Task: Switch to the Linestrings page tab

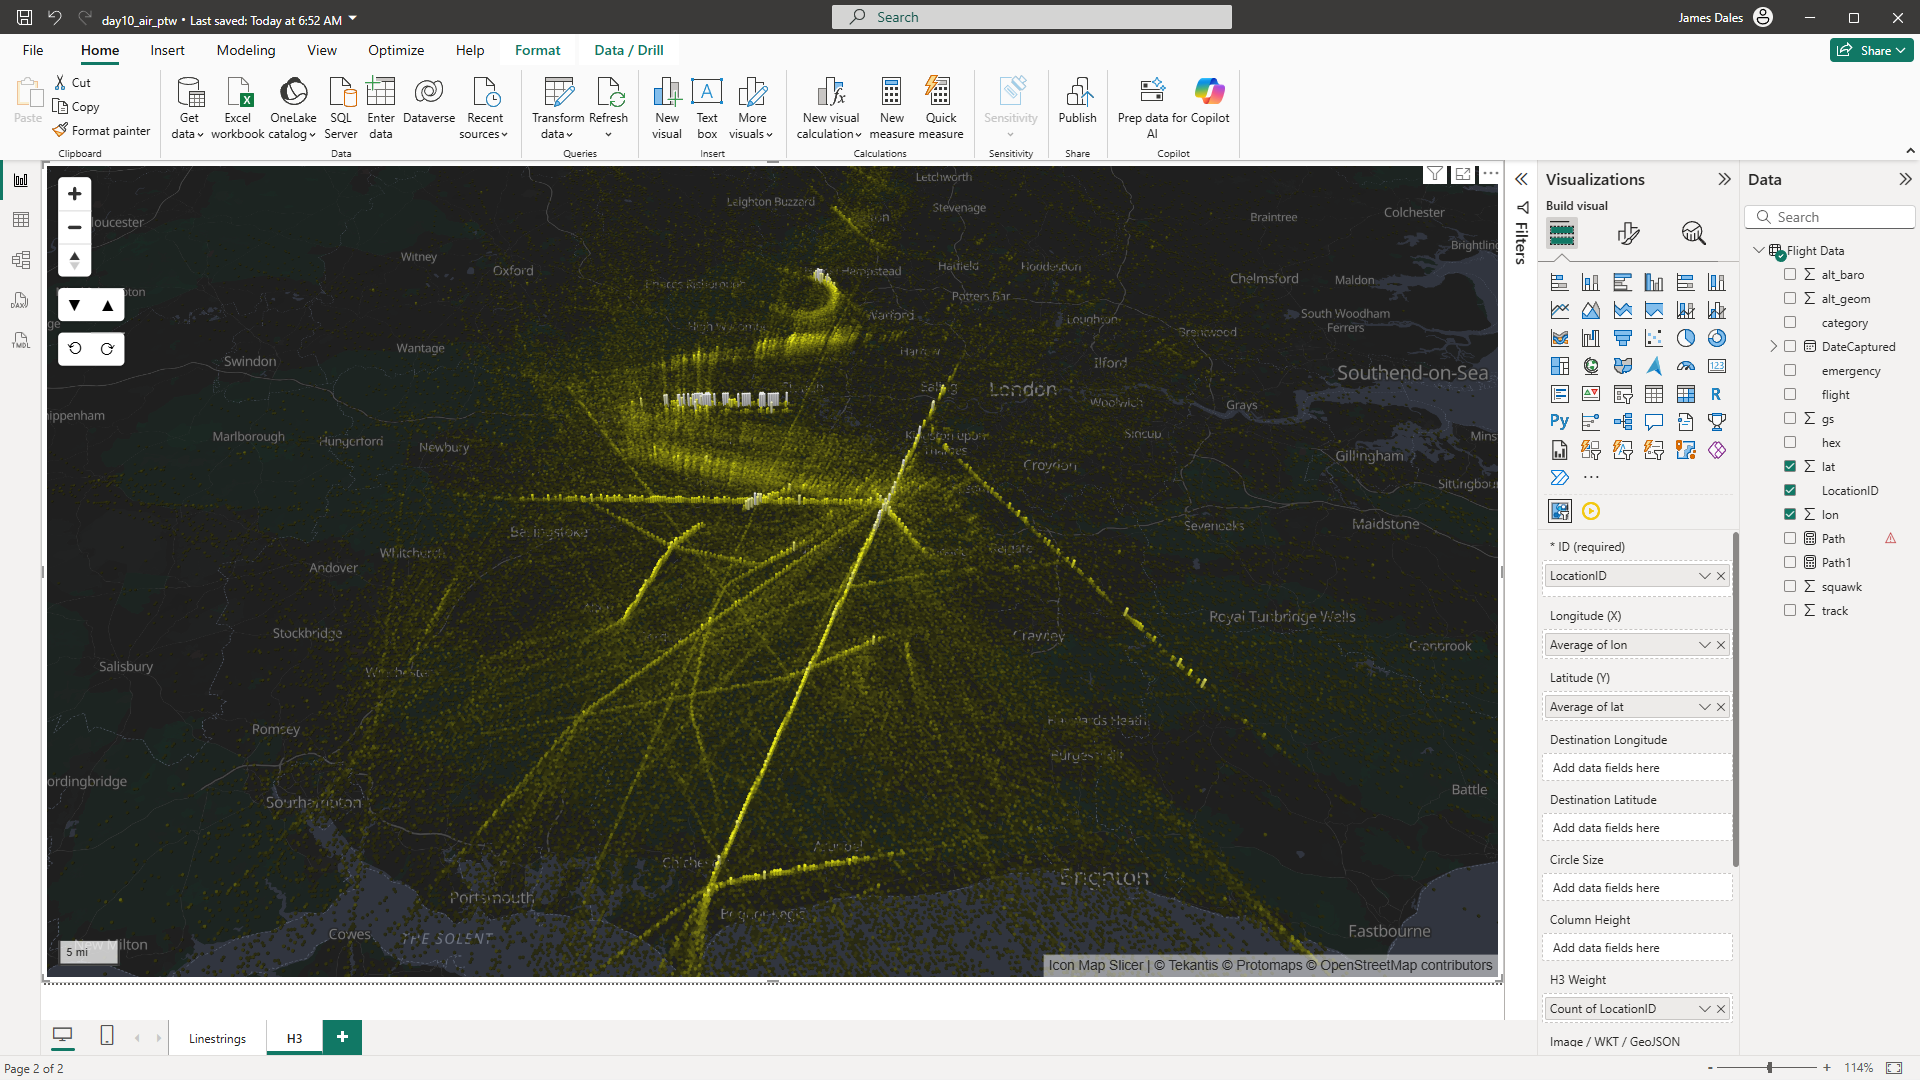Action: (x=217, y=1038)
